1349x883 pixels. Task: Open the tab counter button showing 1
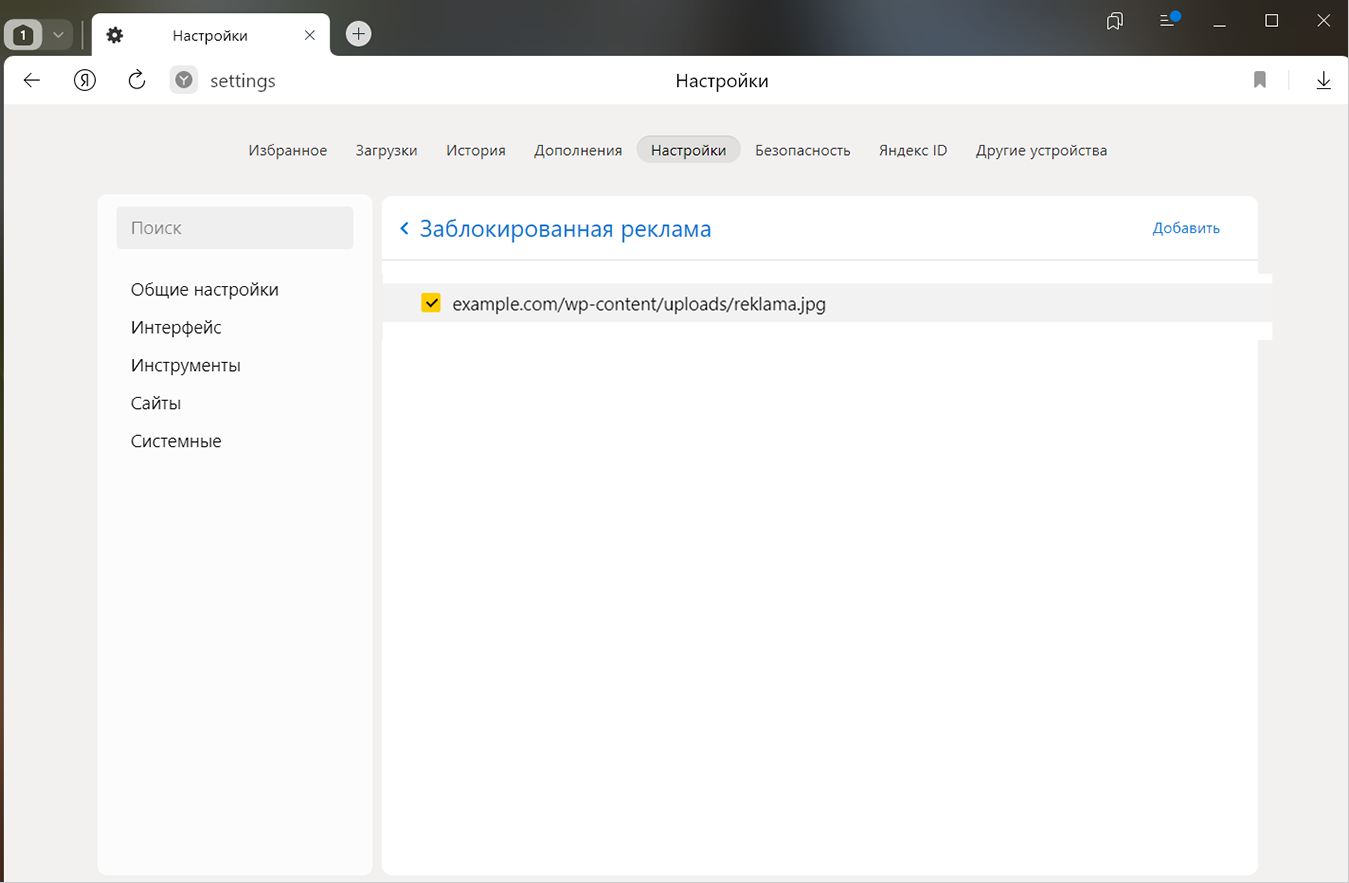click(24, 35)
